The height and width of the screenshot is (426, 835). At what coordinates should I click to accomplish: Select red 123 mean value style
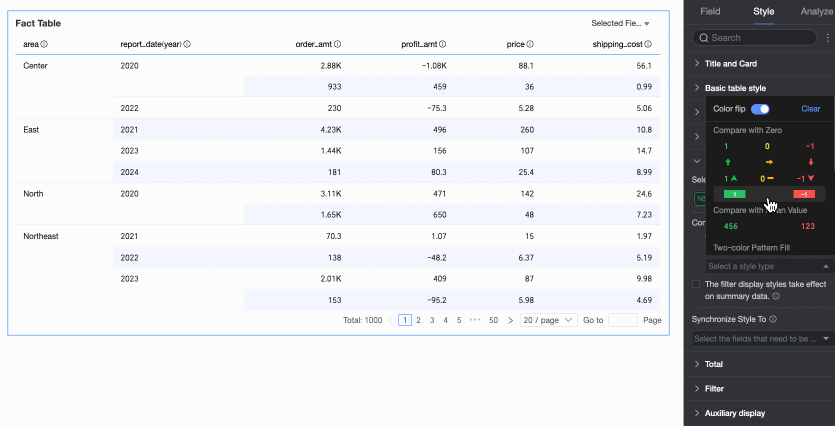click(808, 226)
